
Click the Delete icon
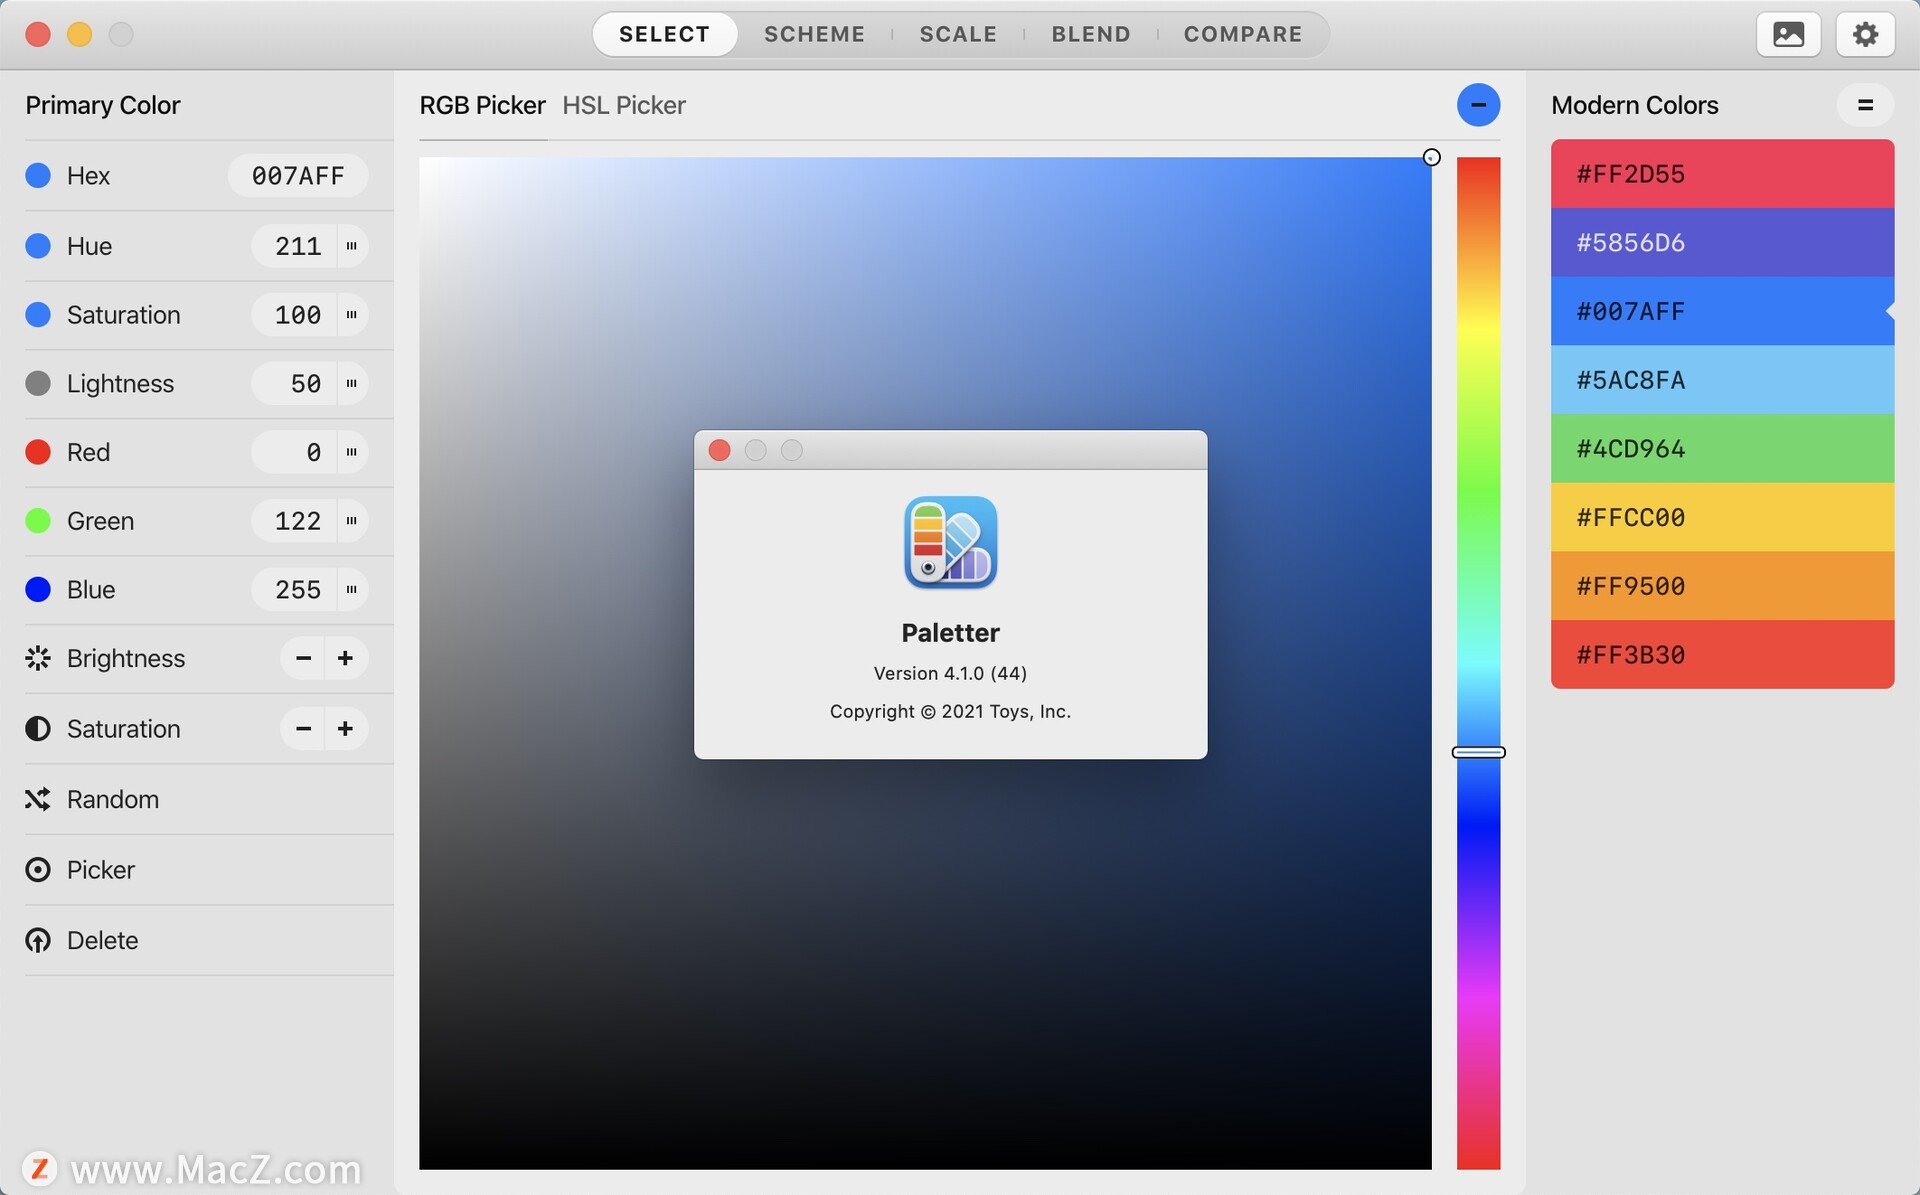coord(38,941)
